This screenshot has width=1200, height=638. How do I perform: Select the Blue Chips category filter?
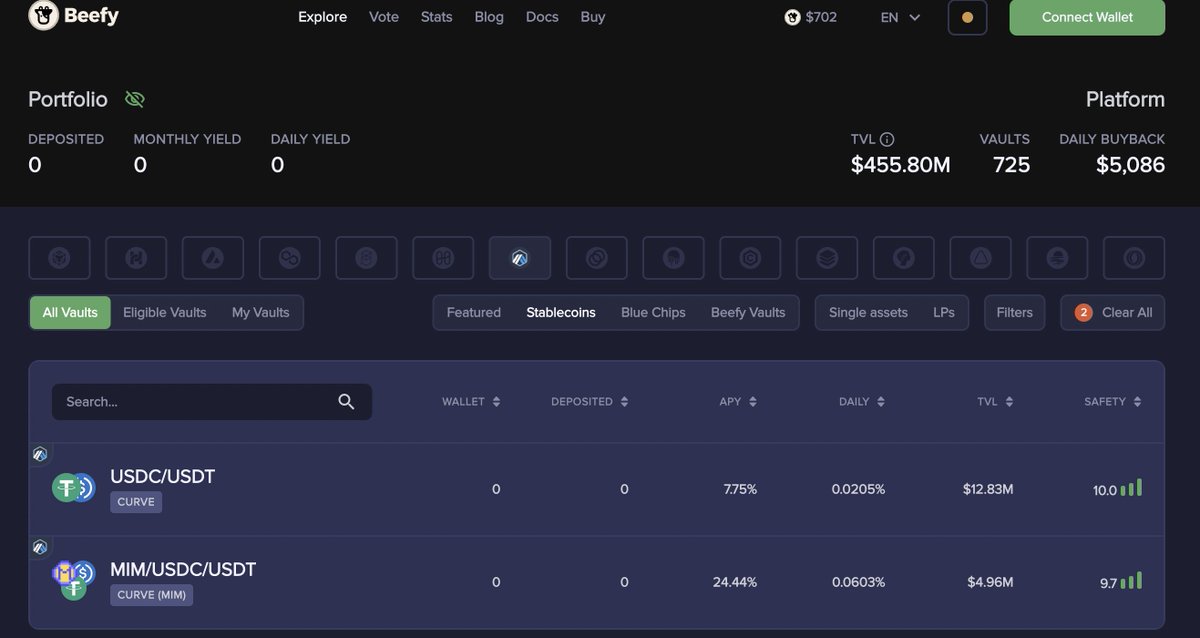coord(653,312)
